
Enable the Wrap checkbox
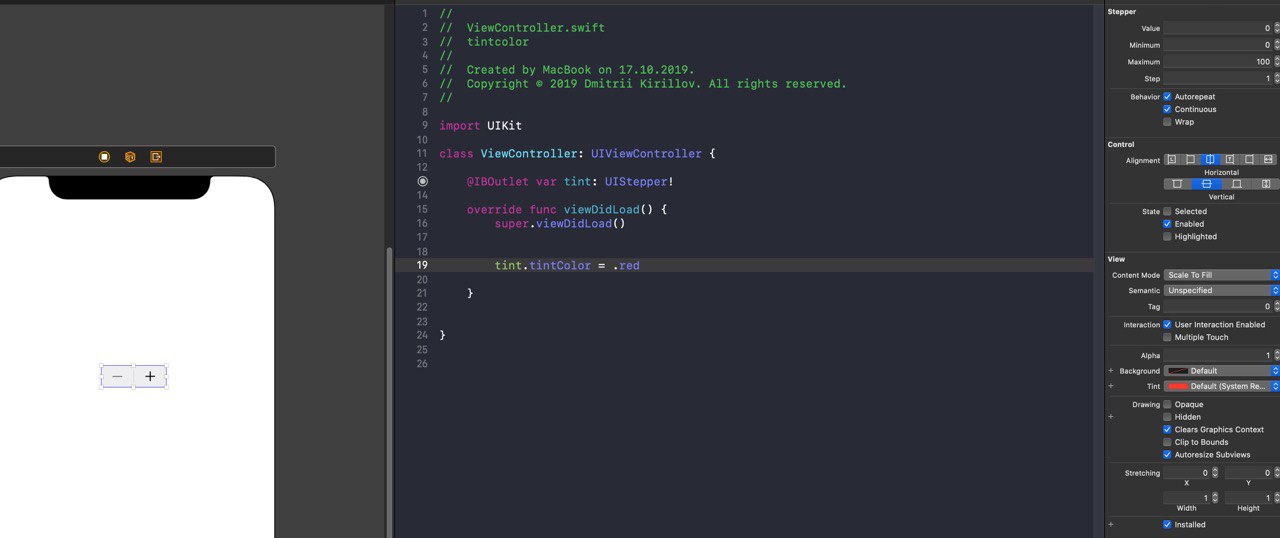click(x=1167, y=122)
